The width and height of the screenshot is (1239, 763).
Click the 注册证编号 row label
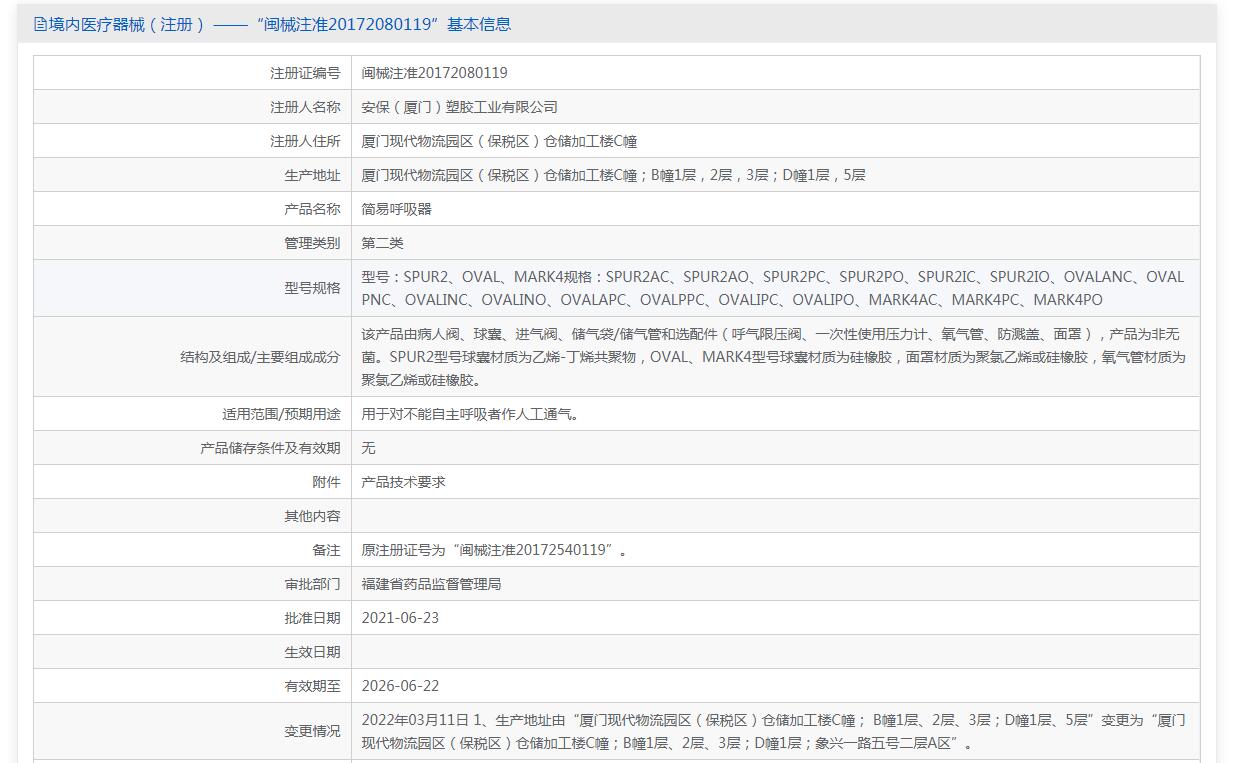pyautogui.click(x=305, y=73)
